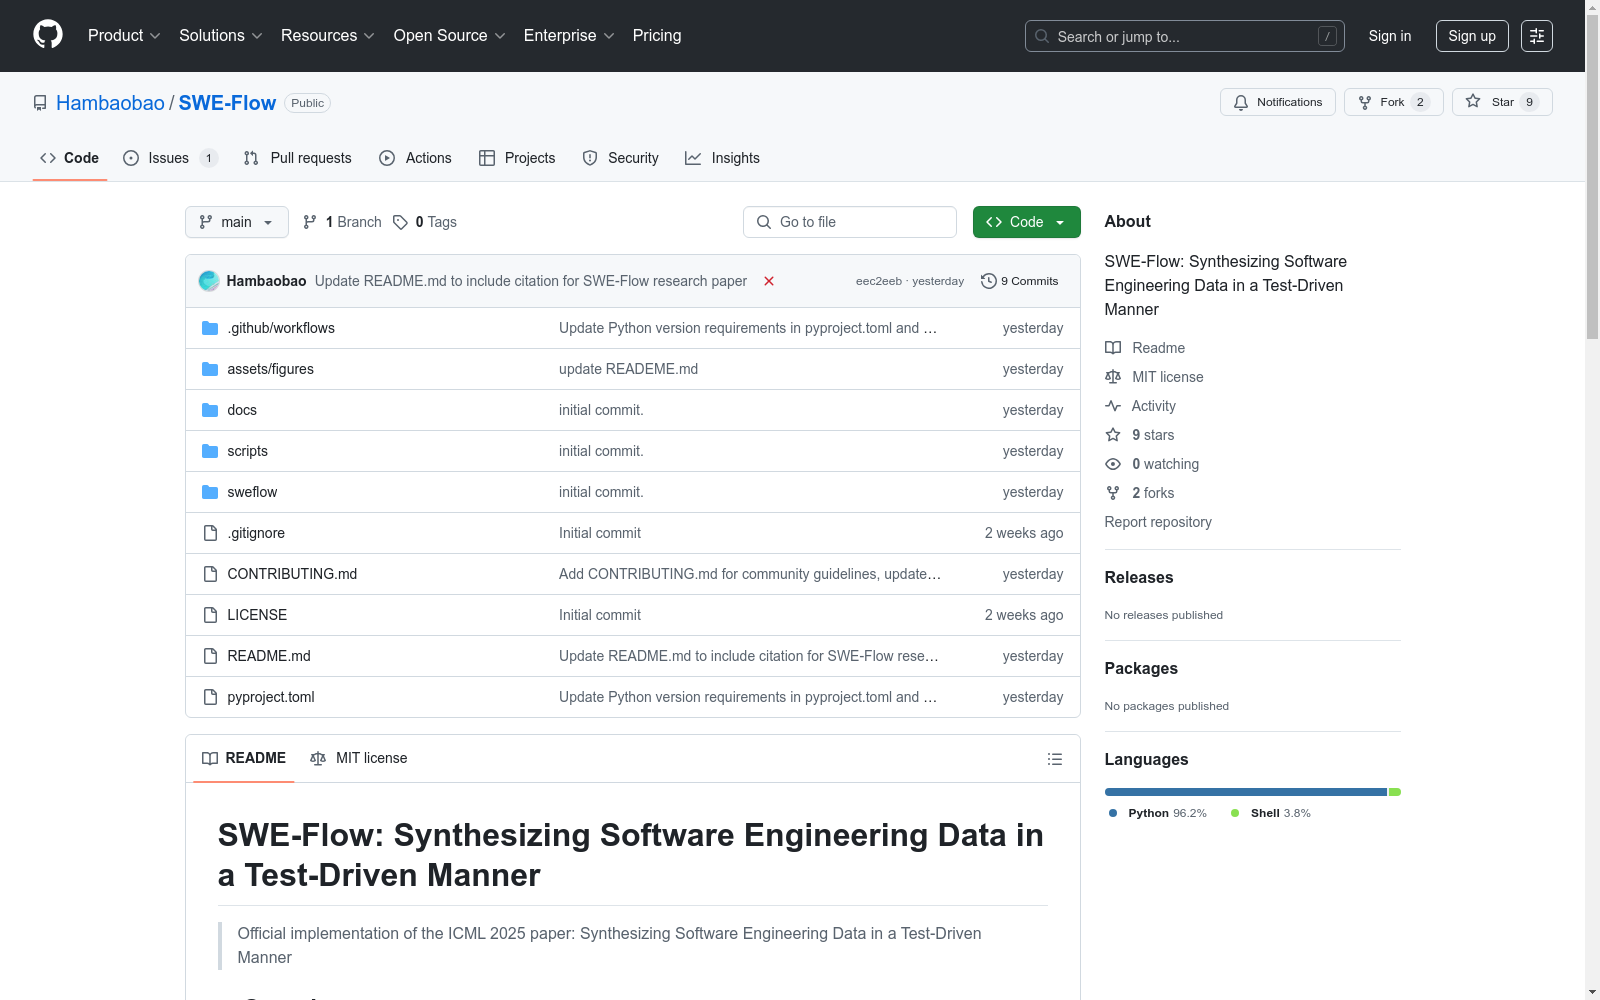Click the repository icon before Hambaobao
The height and width of the screenshot is (1000, 1600).
coord(40,103)
